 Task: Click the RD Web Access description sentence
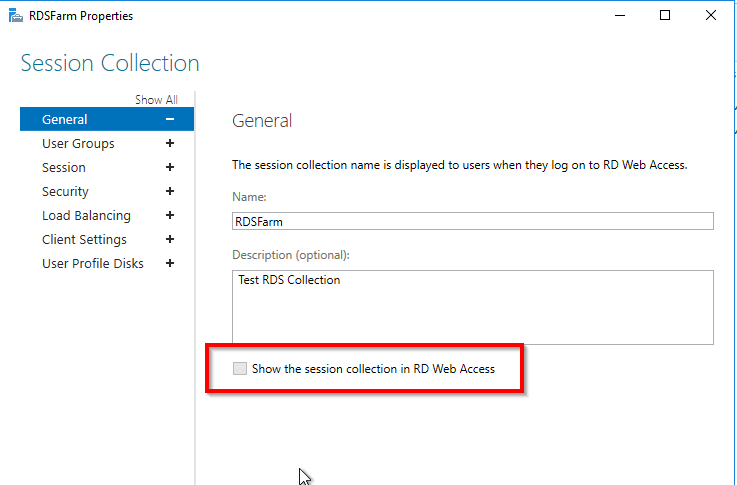point(460,165)
